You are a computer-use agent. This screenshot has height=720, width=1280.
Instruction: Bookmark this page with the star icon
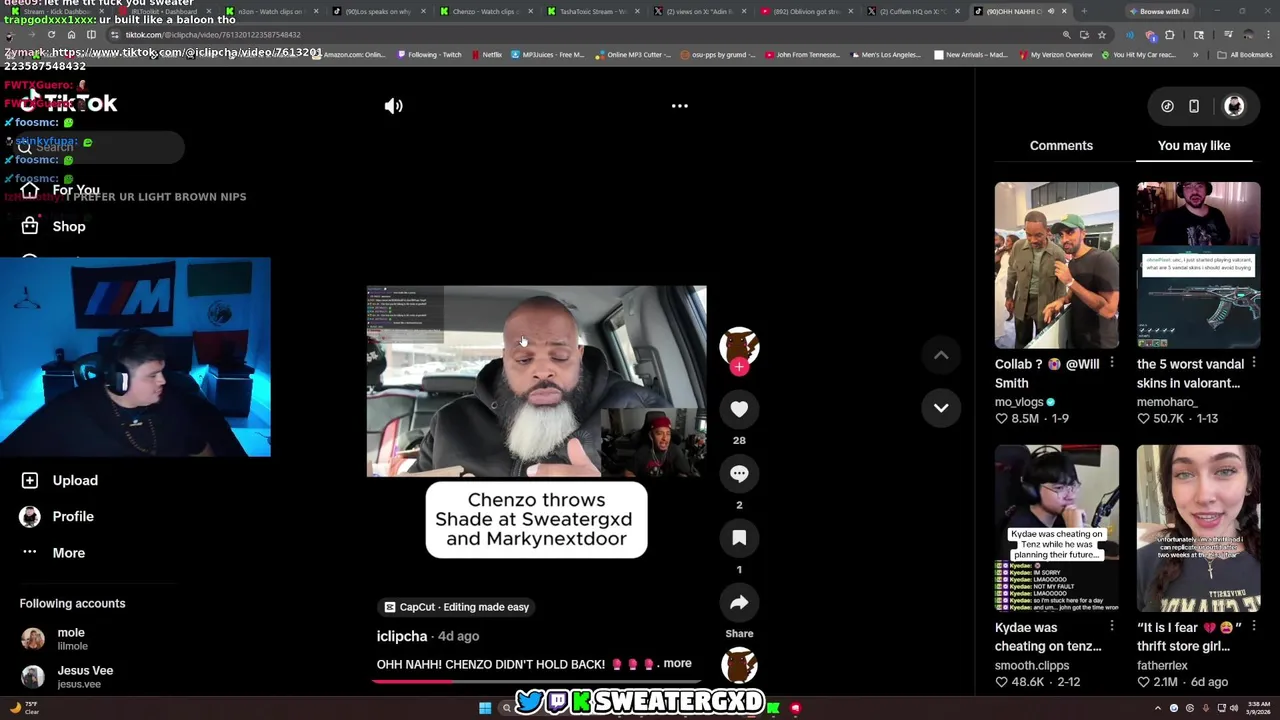click(x=1102, y=35)
